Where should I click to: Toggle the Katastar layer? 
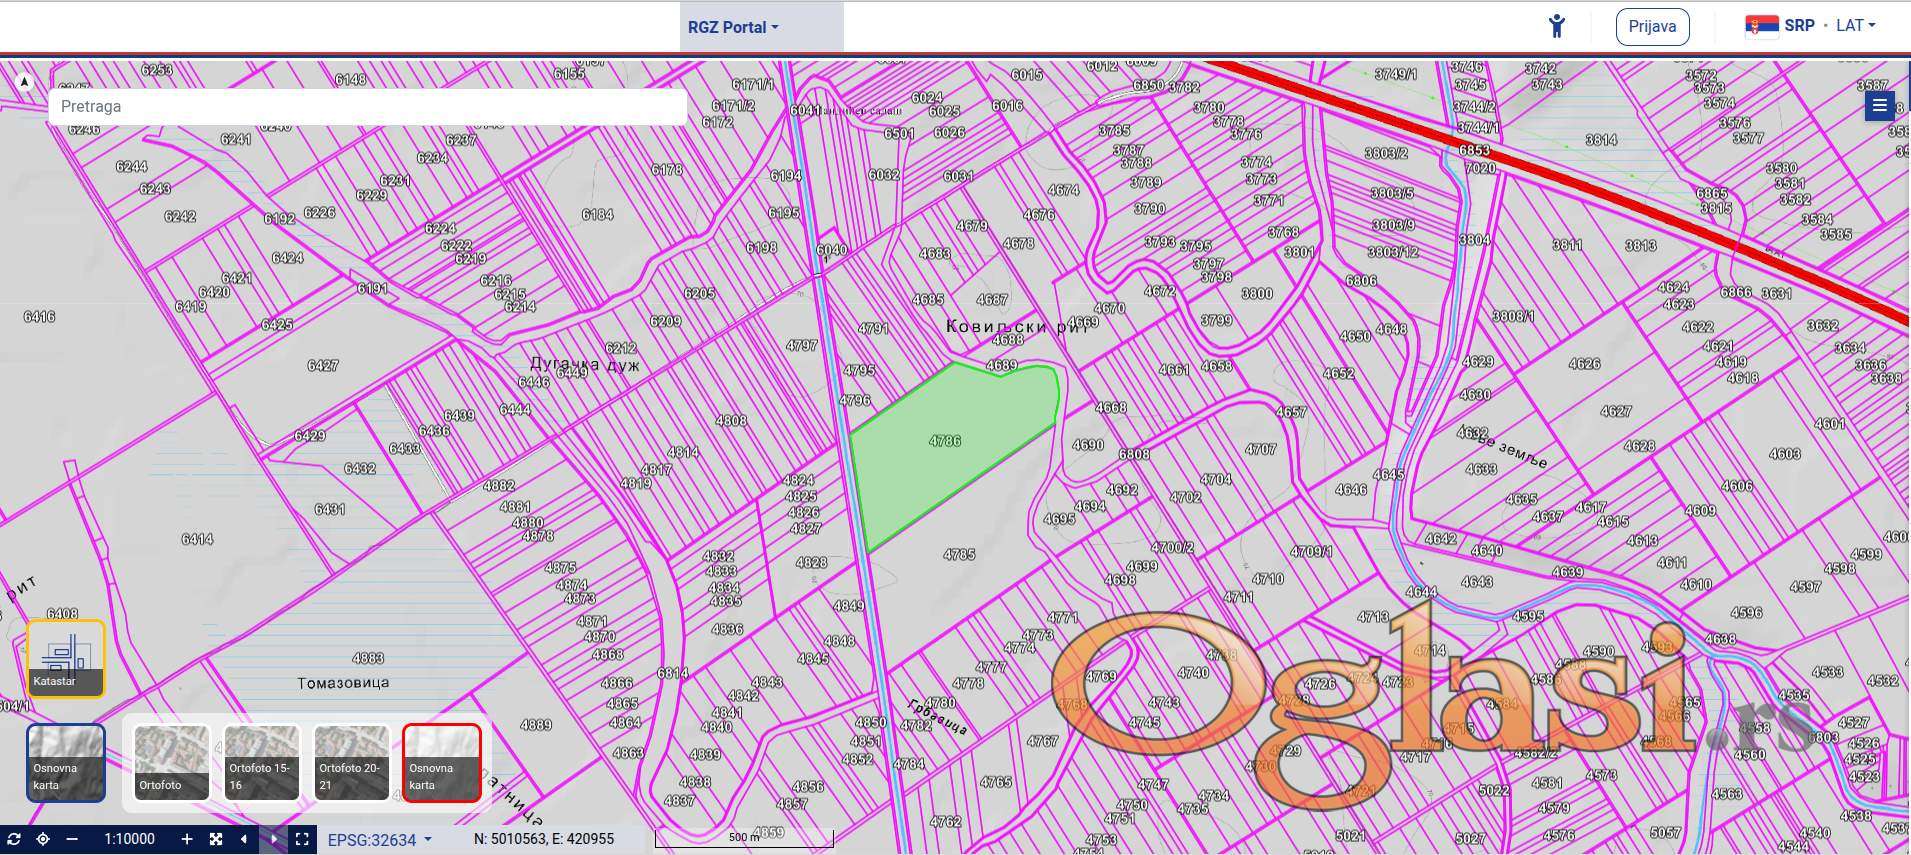(65, 658)
